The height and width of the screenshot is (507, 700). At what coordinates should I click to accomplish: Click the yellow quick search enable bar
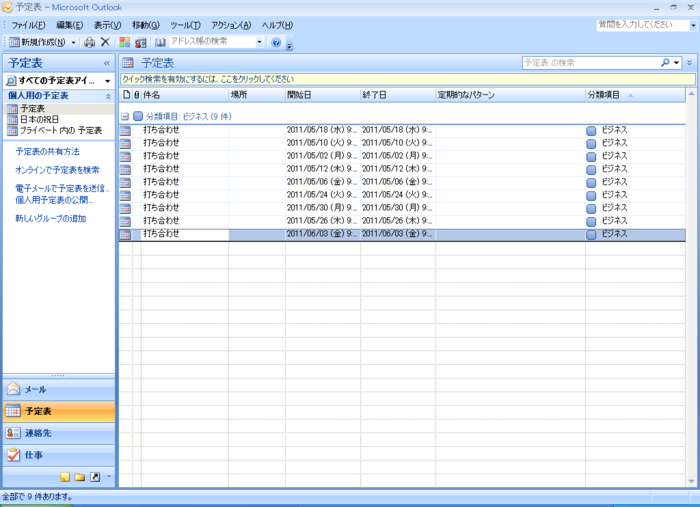(408, 79)
